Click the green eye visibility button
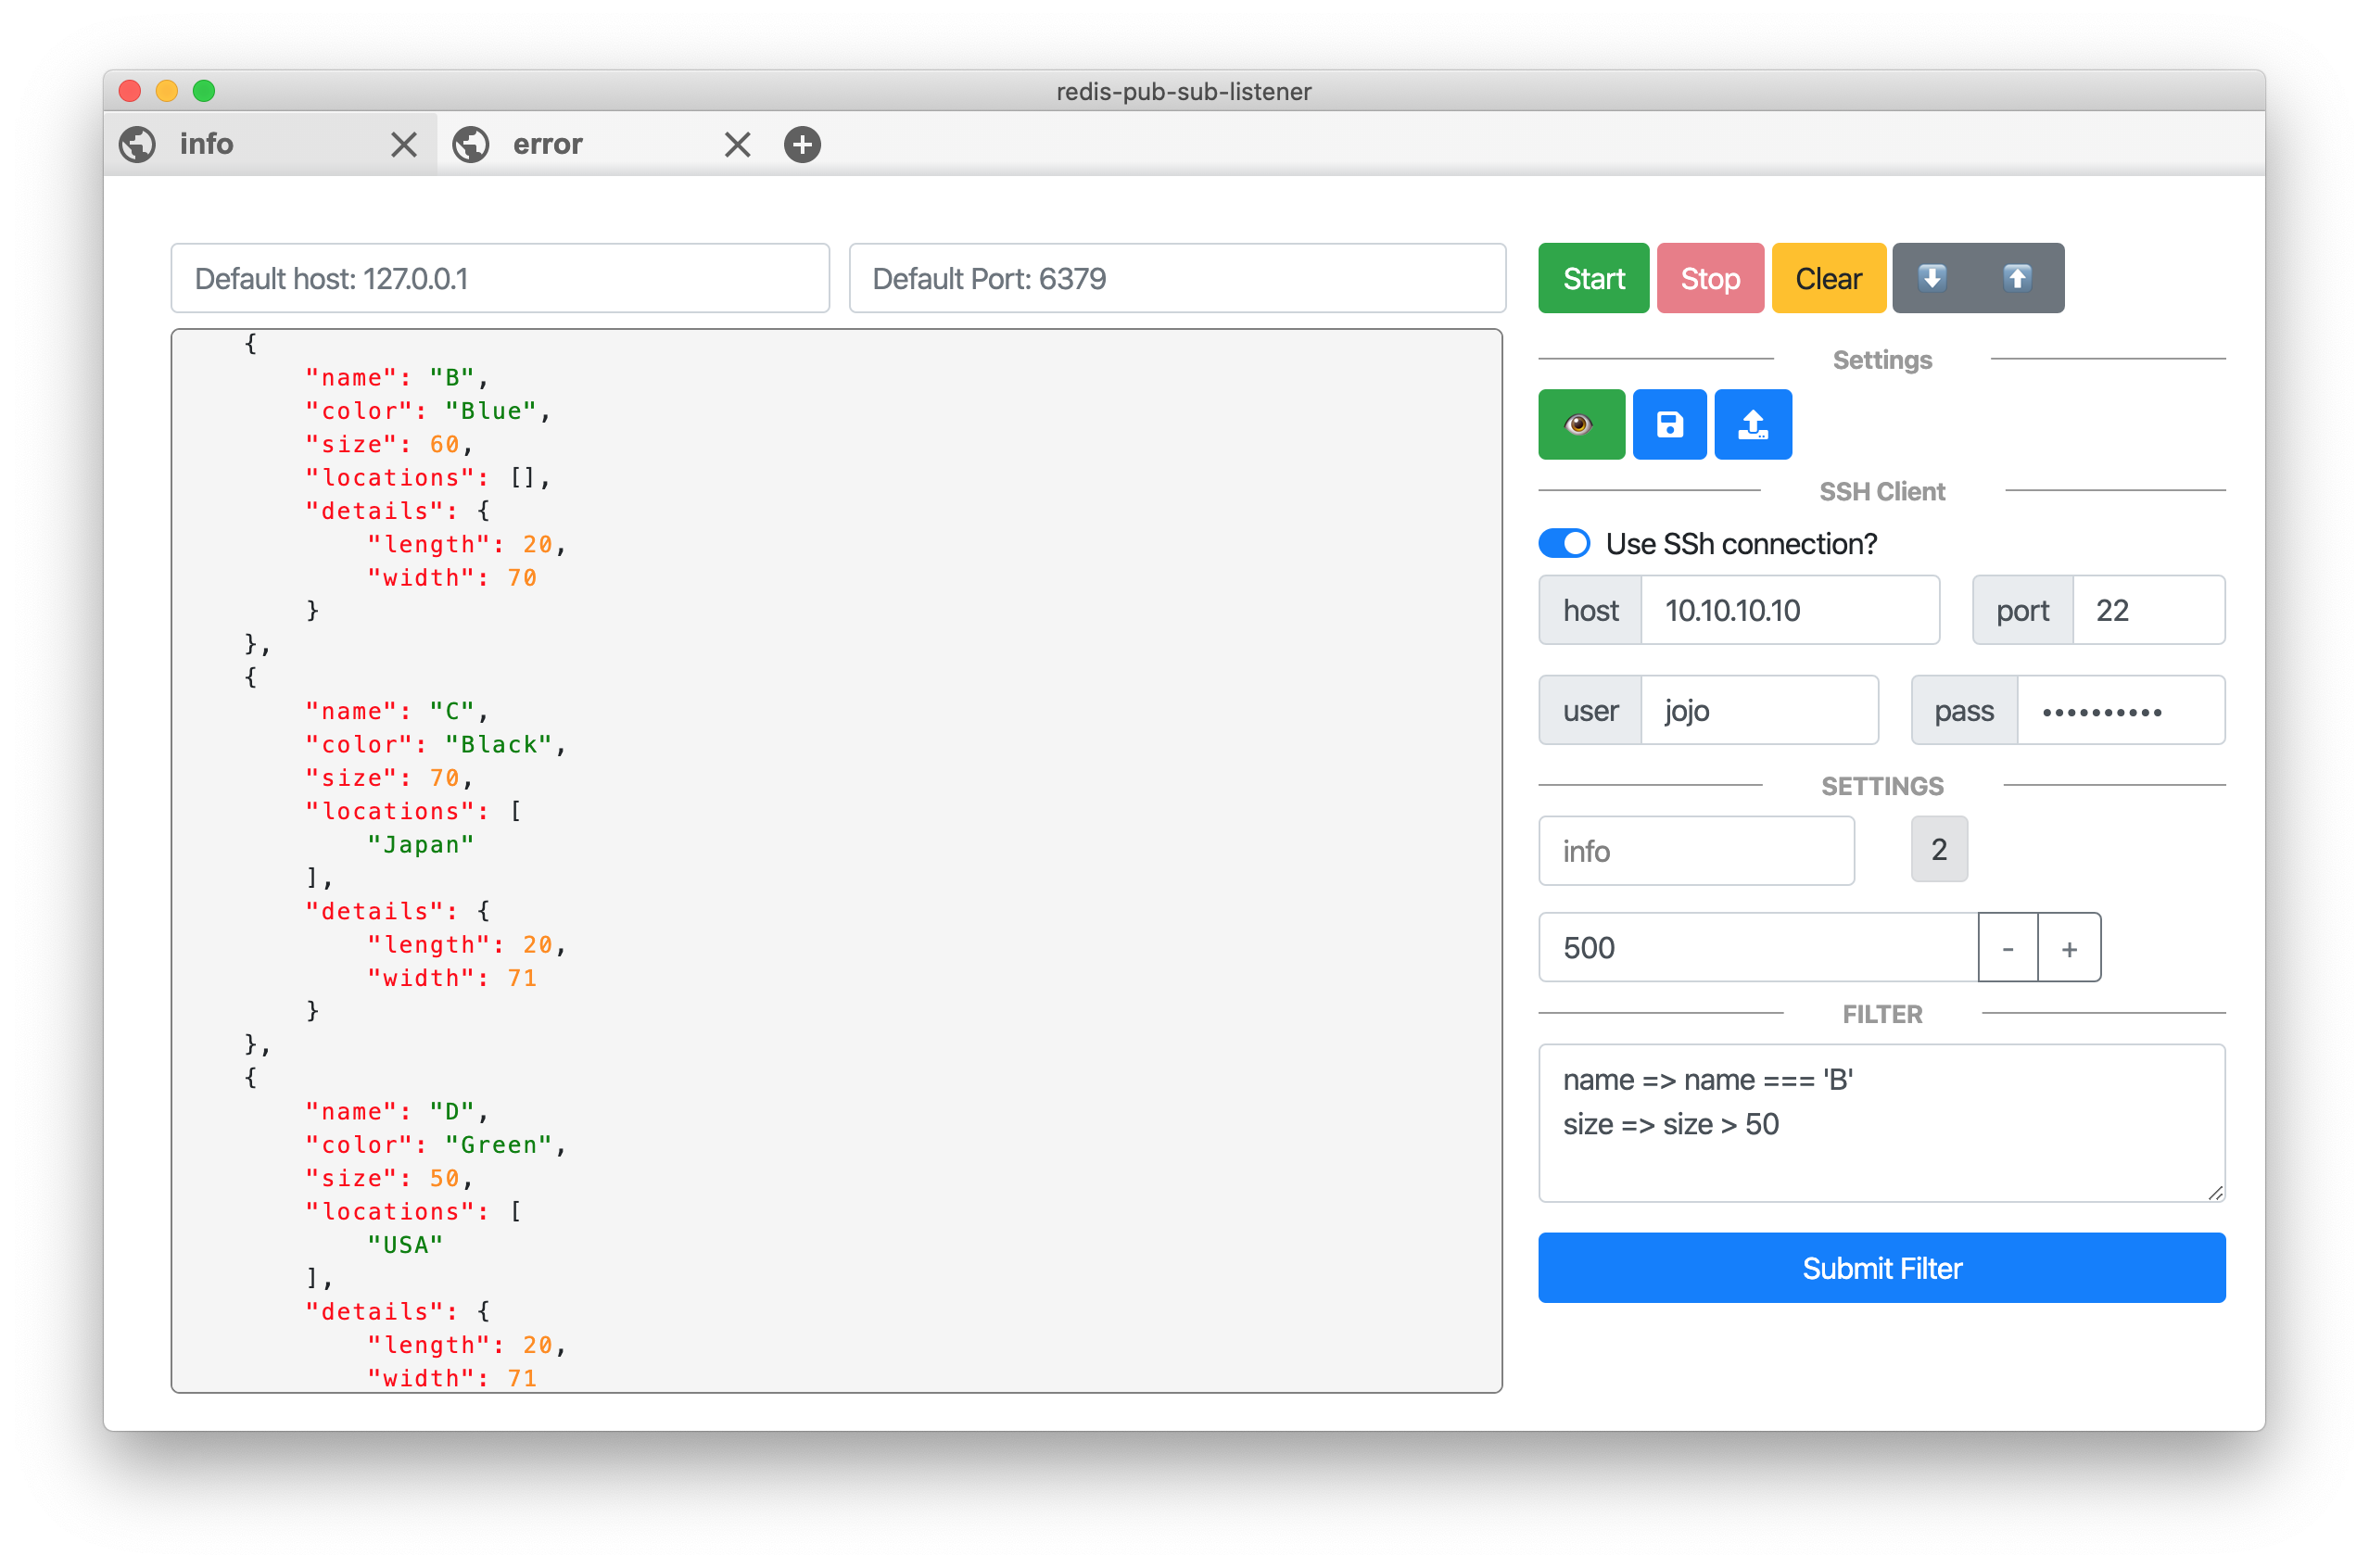The height and width of the screenshot is (1568, 2369). tap(1580, 424)
